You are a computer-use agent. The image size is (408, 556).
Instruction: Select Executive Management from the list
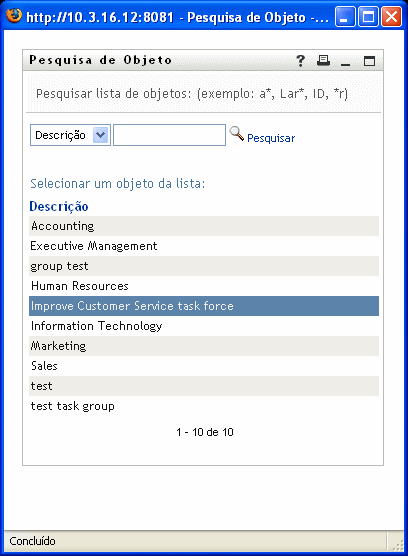(x=204, y=246)
